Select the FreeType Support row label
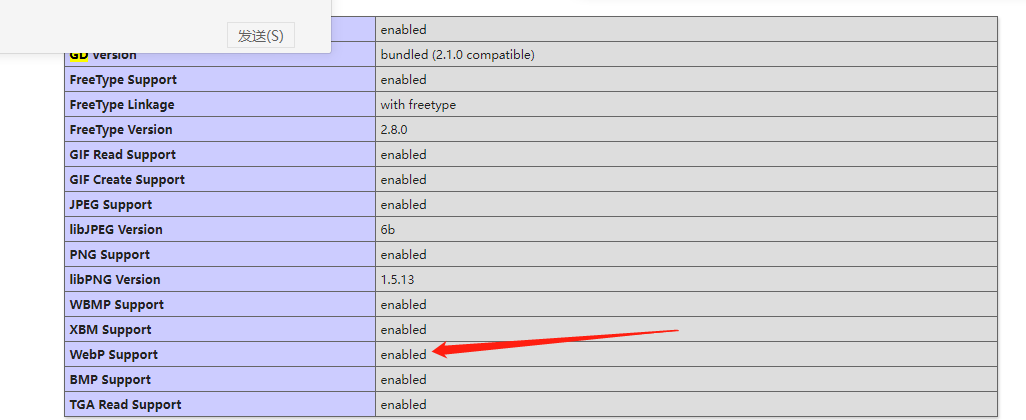This screenshot has width=1026, height=420. [x=122, y=80]
